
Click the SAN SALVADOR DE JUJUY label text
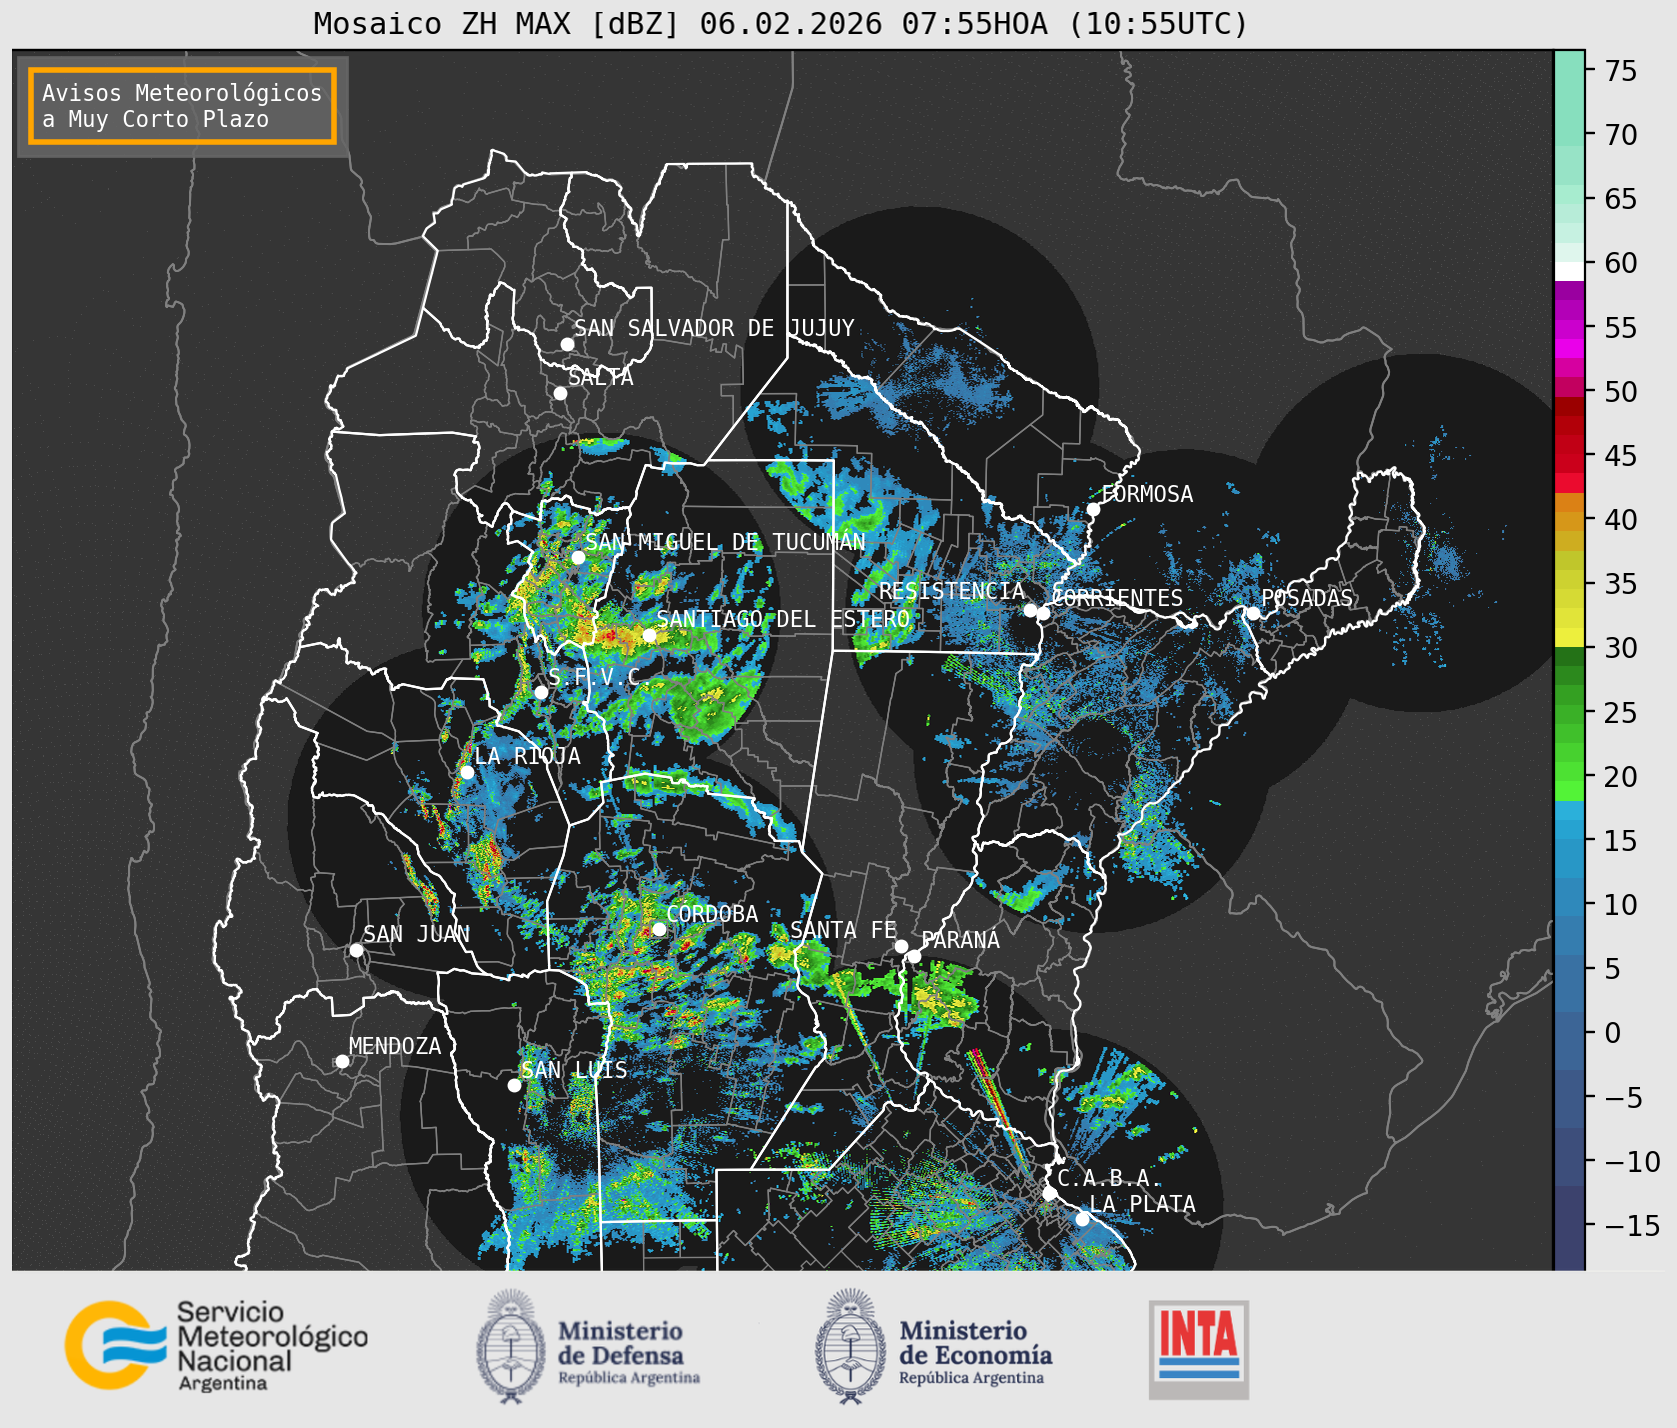point(714,328)
